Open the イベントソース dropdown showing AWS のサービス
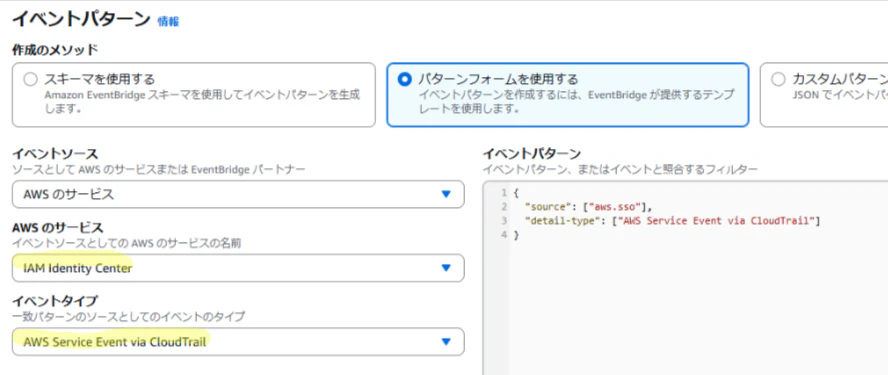This screenshot has height=375, width=888. pos(238,194)
